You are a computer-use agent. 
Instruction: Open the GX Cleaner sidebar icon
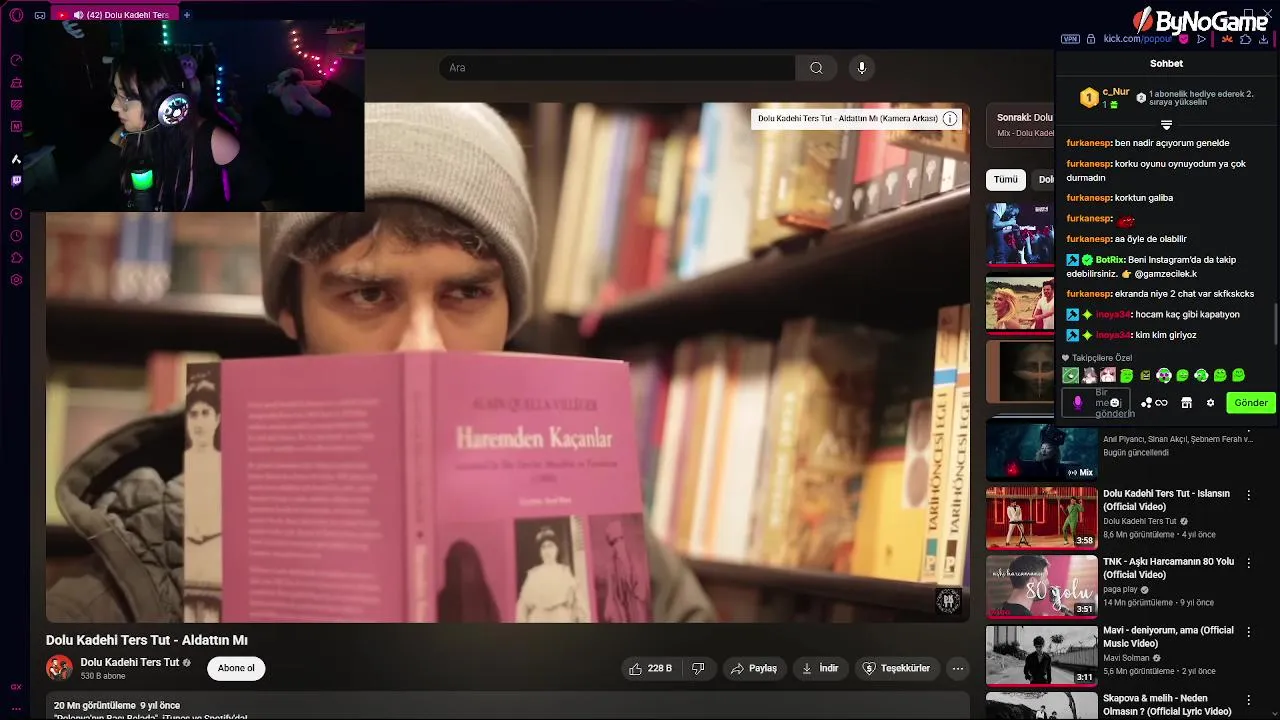tap(16, 83)
